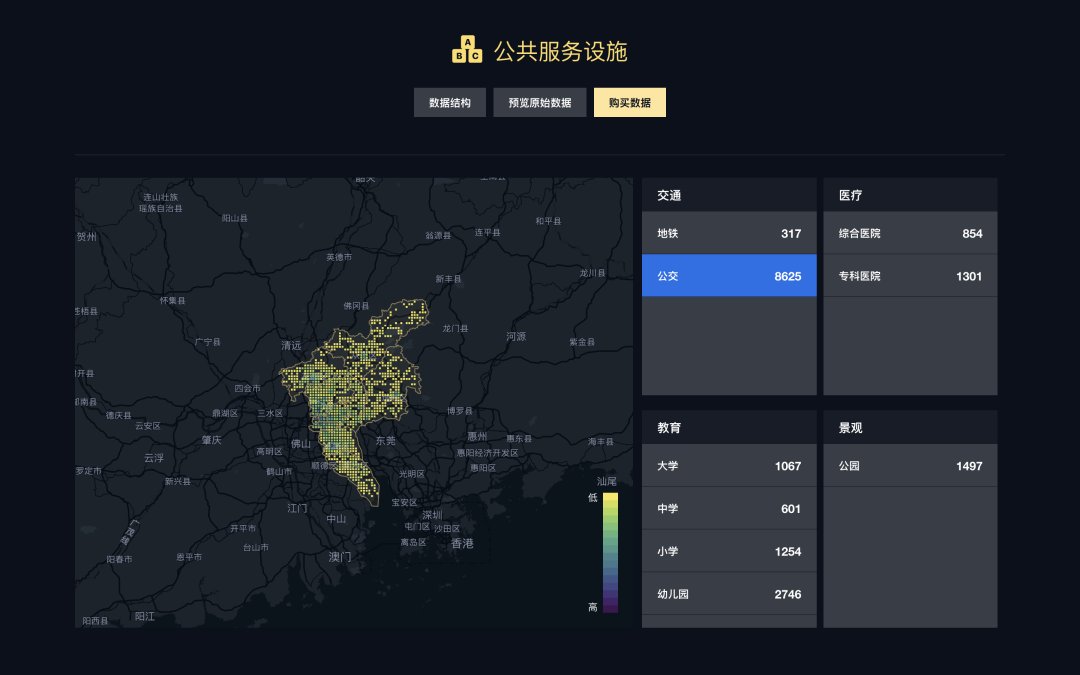Click the 惠阳经济开发区 label on the map
The height and width of the screenshot is (675, 1080).
coord(488,453)
